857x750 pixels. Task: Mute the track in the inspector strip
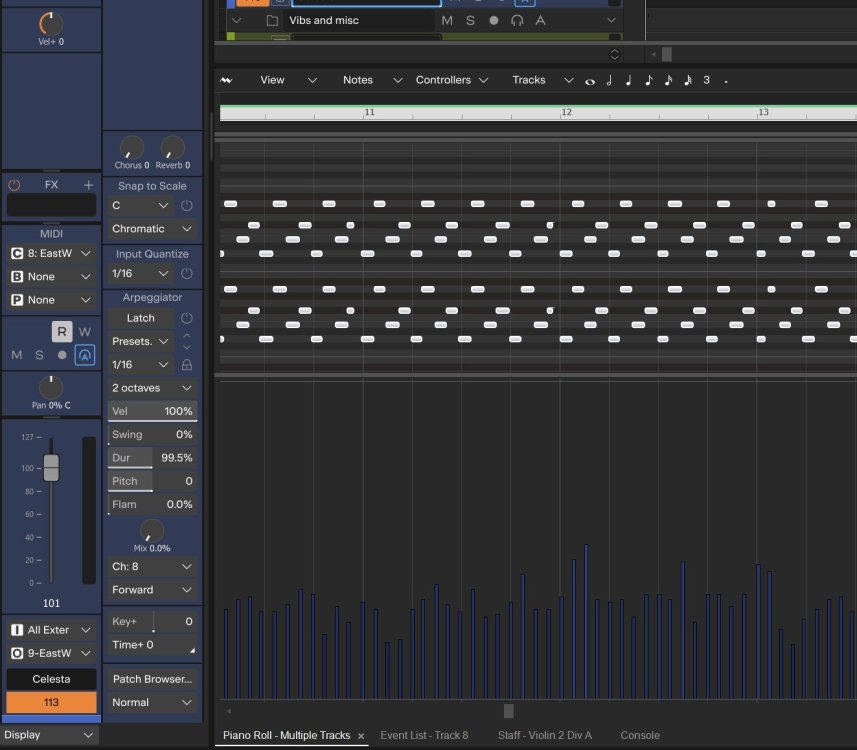coord(17,355)
